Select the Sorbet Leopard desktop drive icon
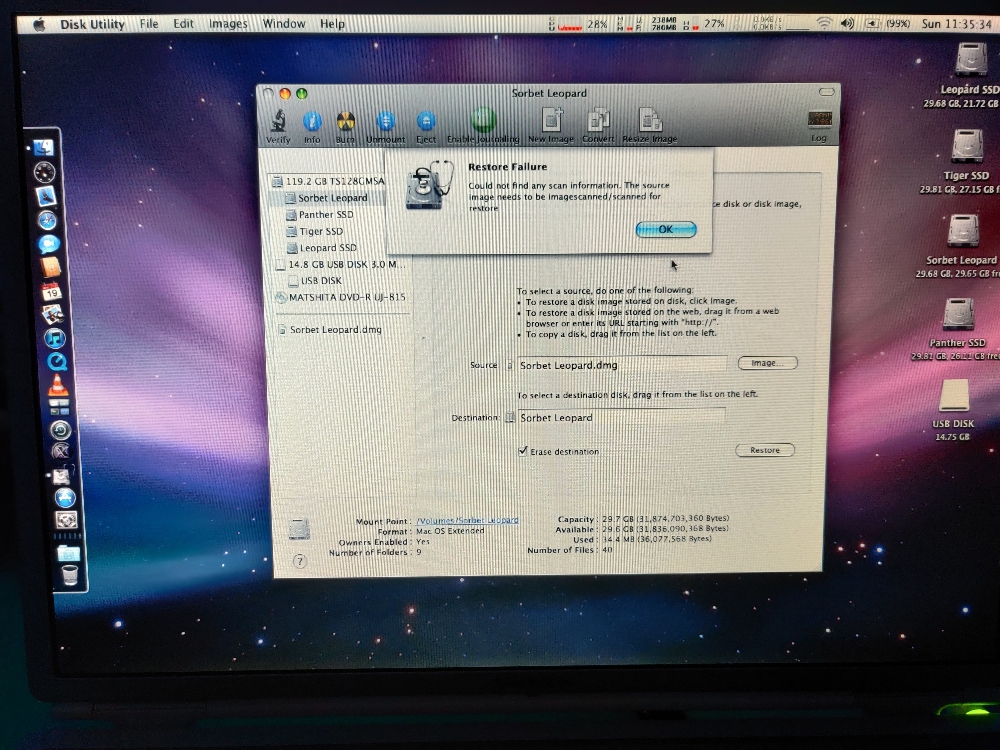 (962, 232)
